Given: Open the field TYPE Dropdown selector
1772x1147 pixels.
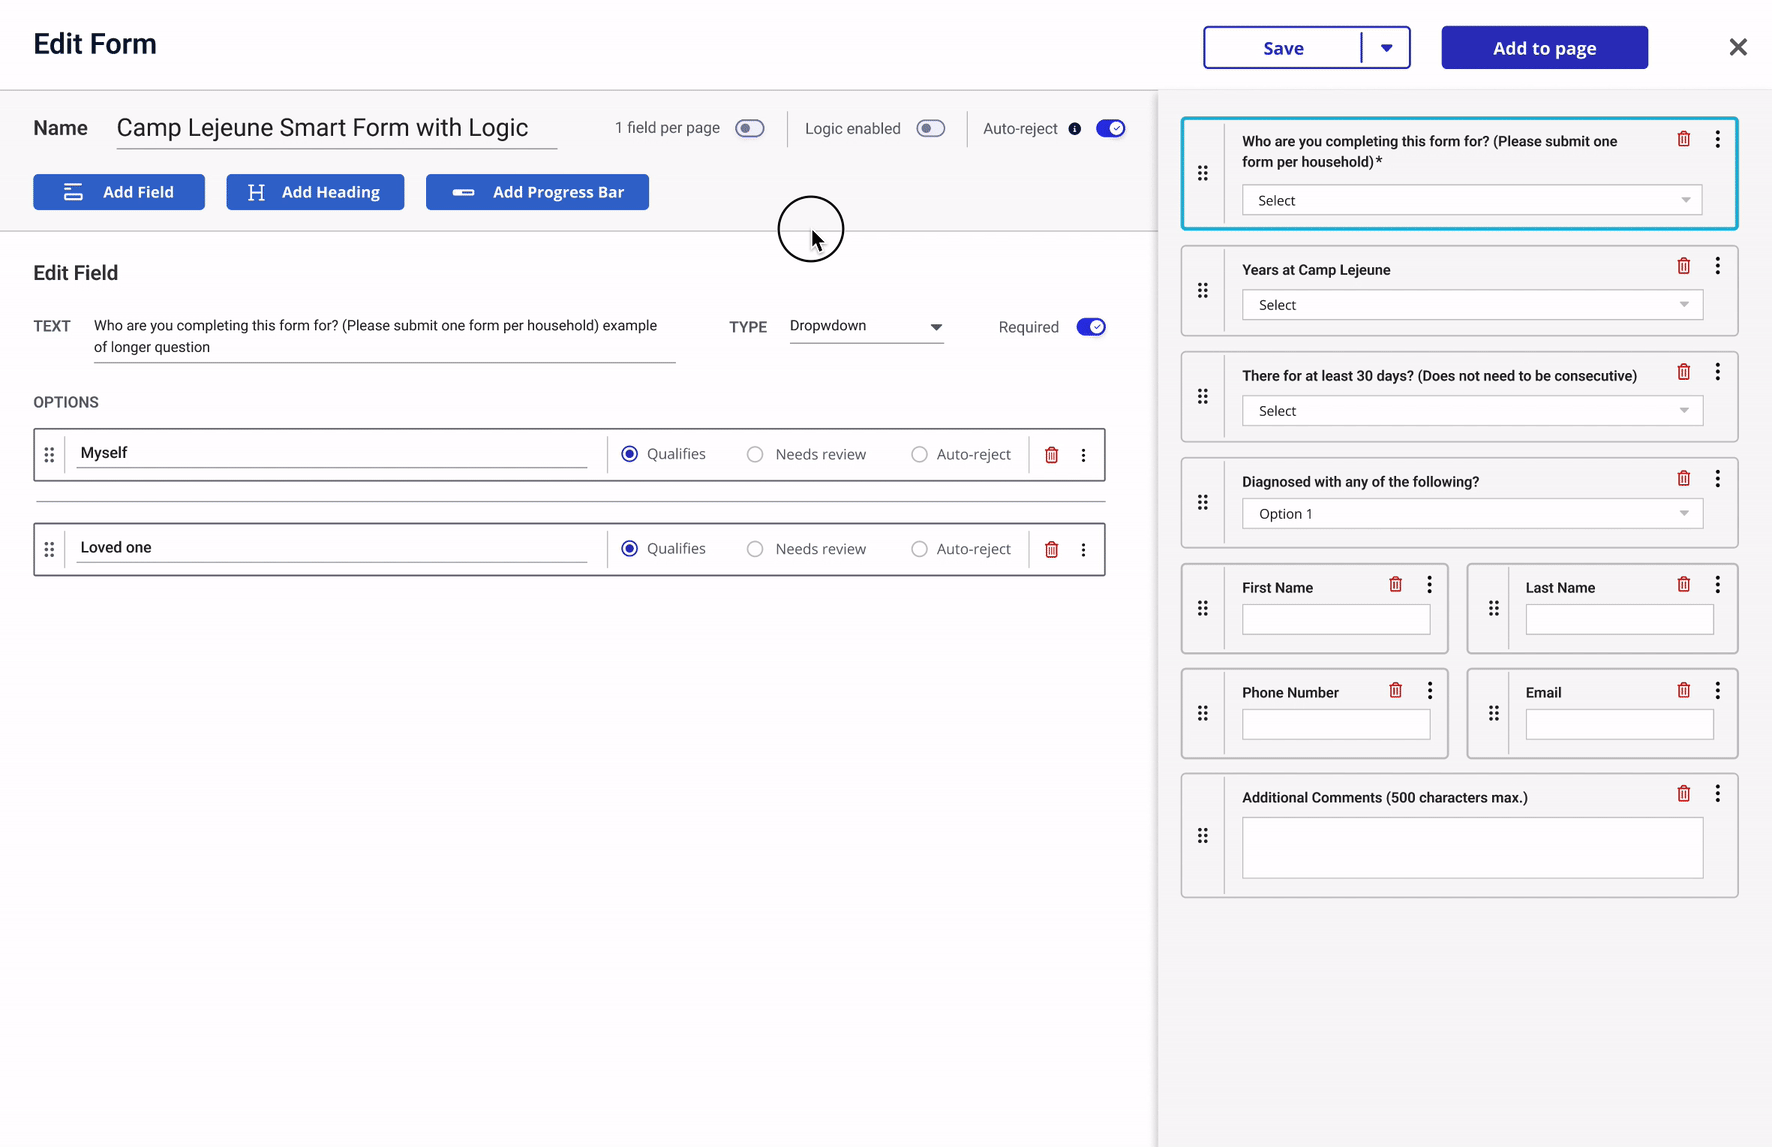Looking at the screenshot, I should pyautogui.click(x=866, y=327).
